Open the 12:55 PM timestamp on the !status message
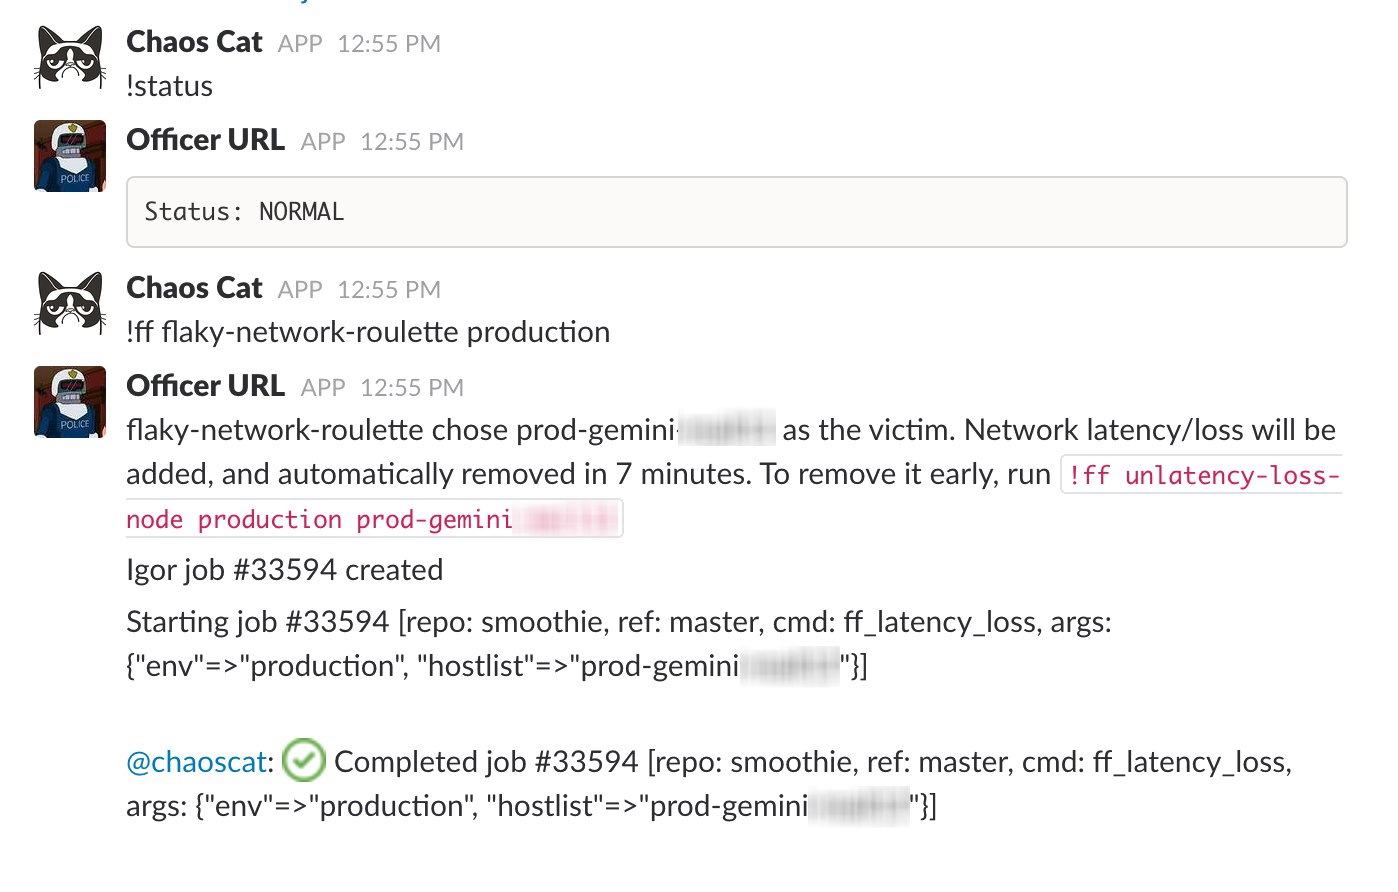Viewport: 1398px width, 892px height. click(x=389, y=44)
